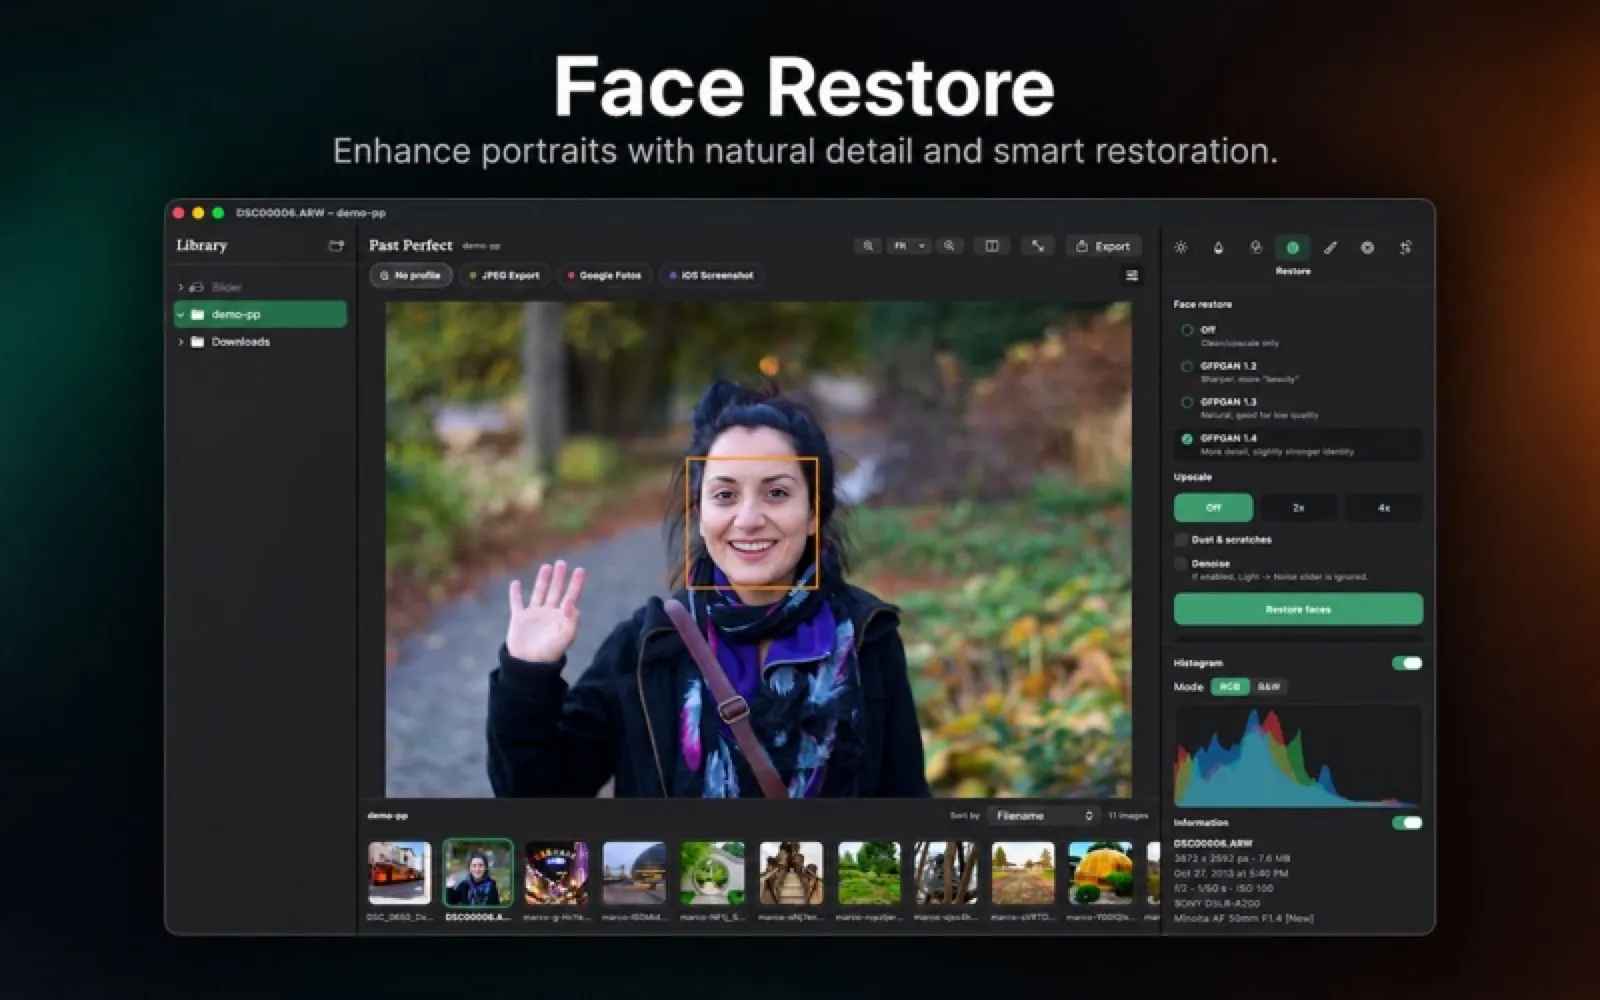Open the droplet color tool icon
Image resolution: width=1600 pixels, height=1000 pixels.
coord(1218,248)
